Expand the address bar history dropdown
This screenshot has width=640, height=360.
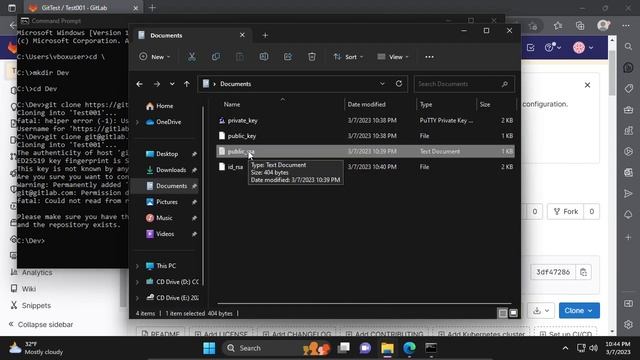coord(382,84)
